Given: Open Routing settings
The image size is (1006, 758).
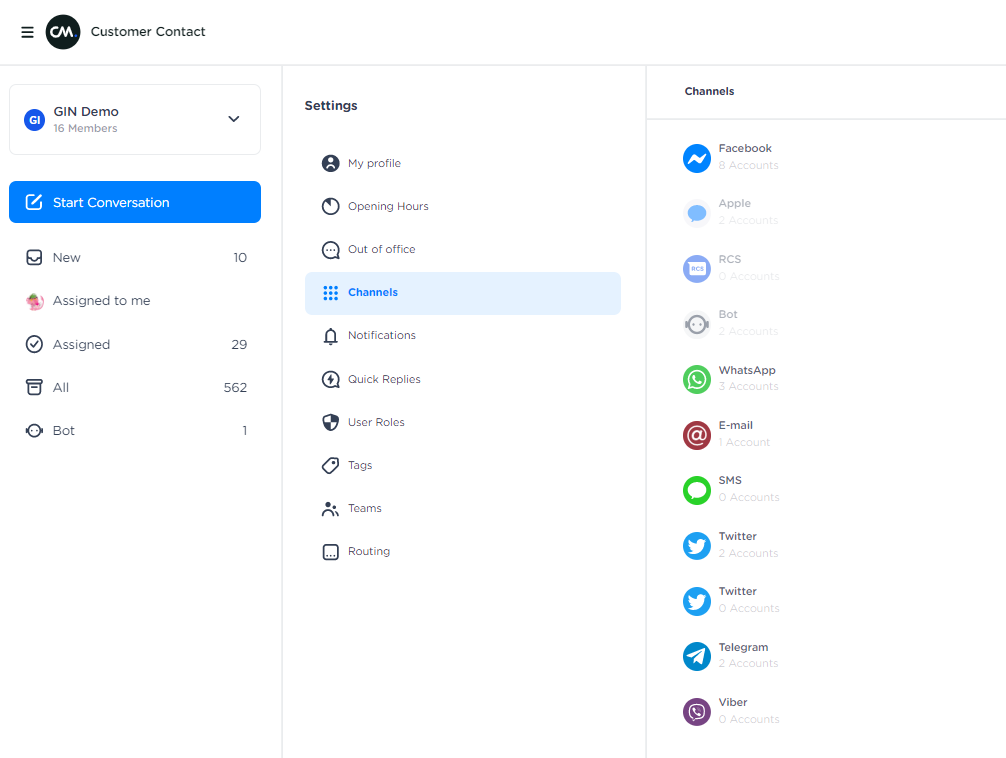Looking at the screenshot, I should [x=368, y=552].
